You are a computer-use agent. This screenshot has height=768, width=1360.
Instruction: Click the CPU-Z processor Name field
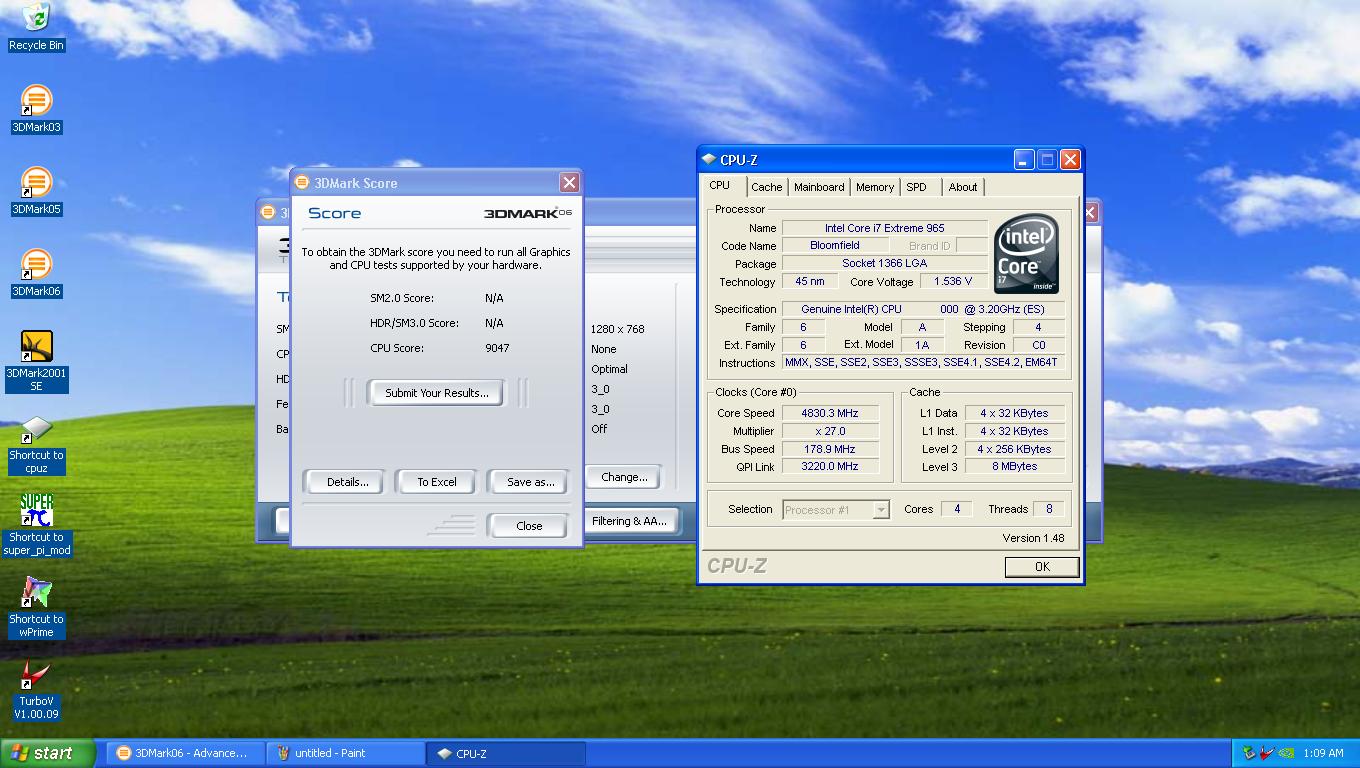[884, 228]
